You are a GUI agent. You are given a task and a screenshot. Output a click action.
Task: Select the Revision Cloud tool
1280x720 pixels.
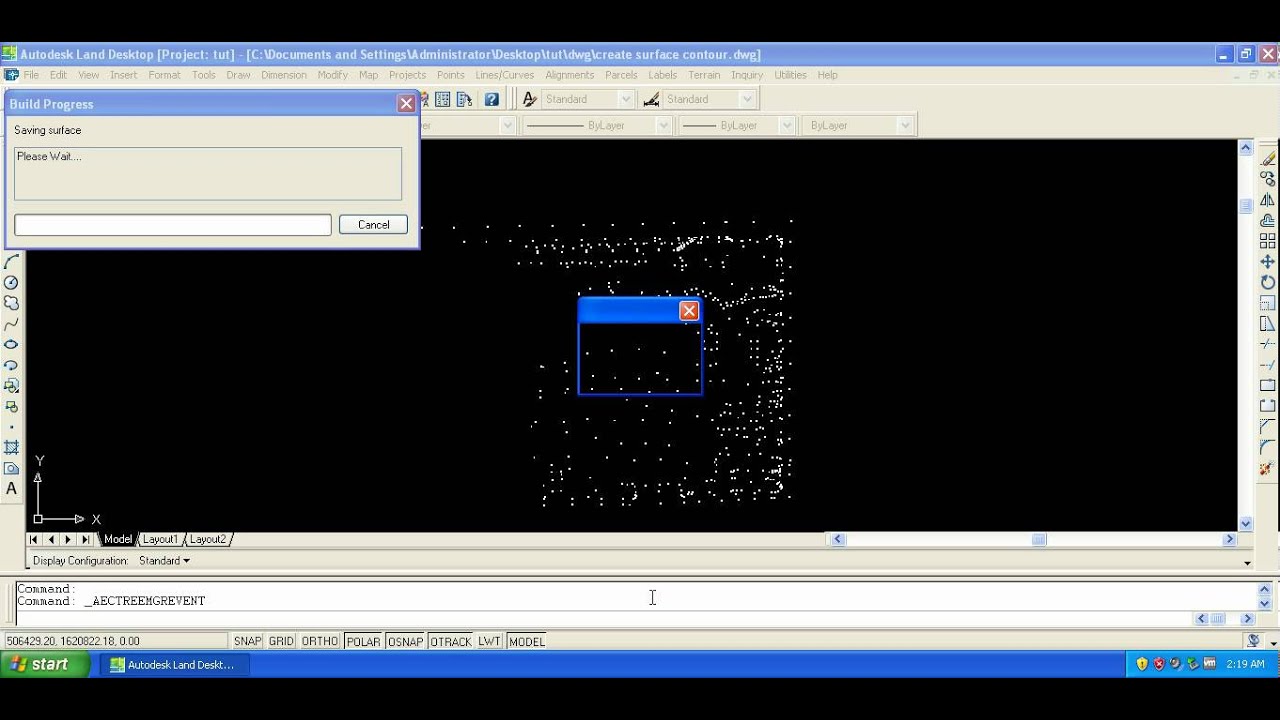(12, 303)
